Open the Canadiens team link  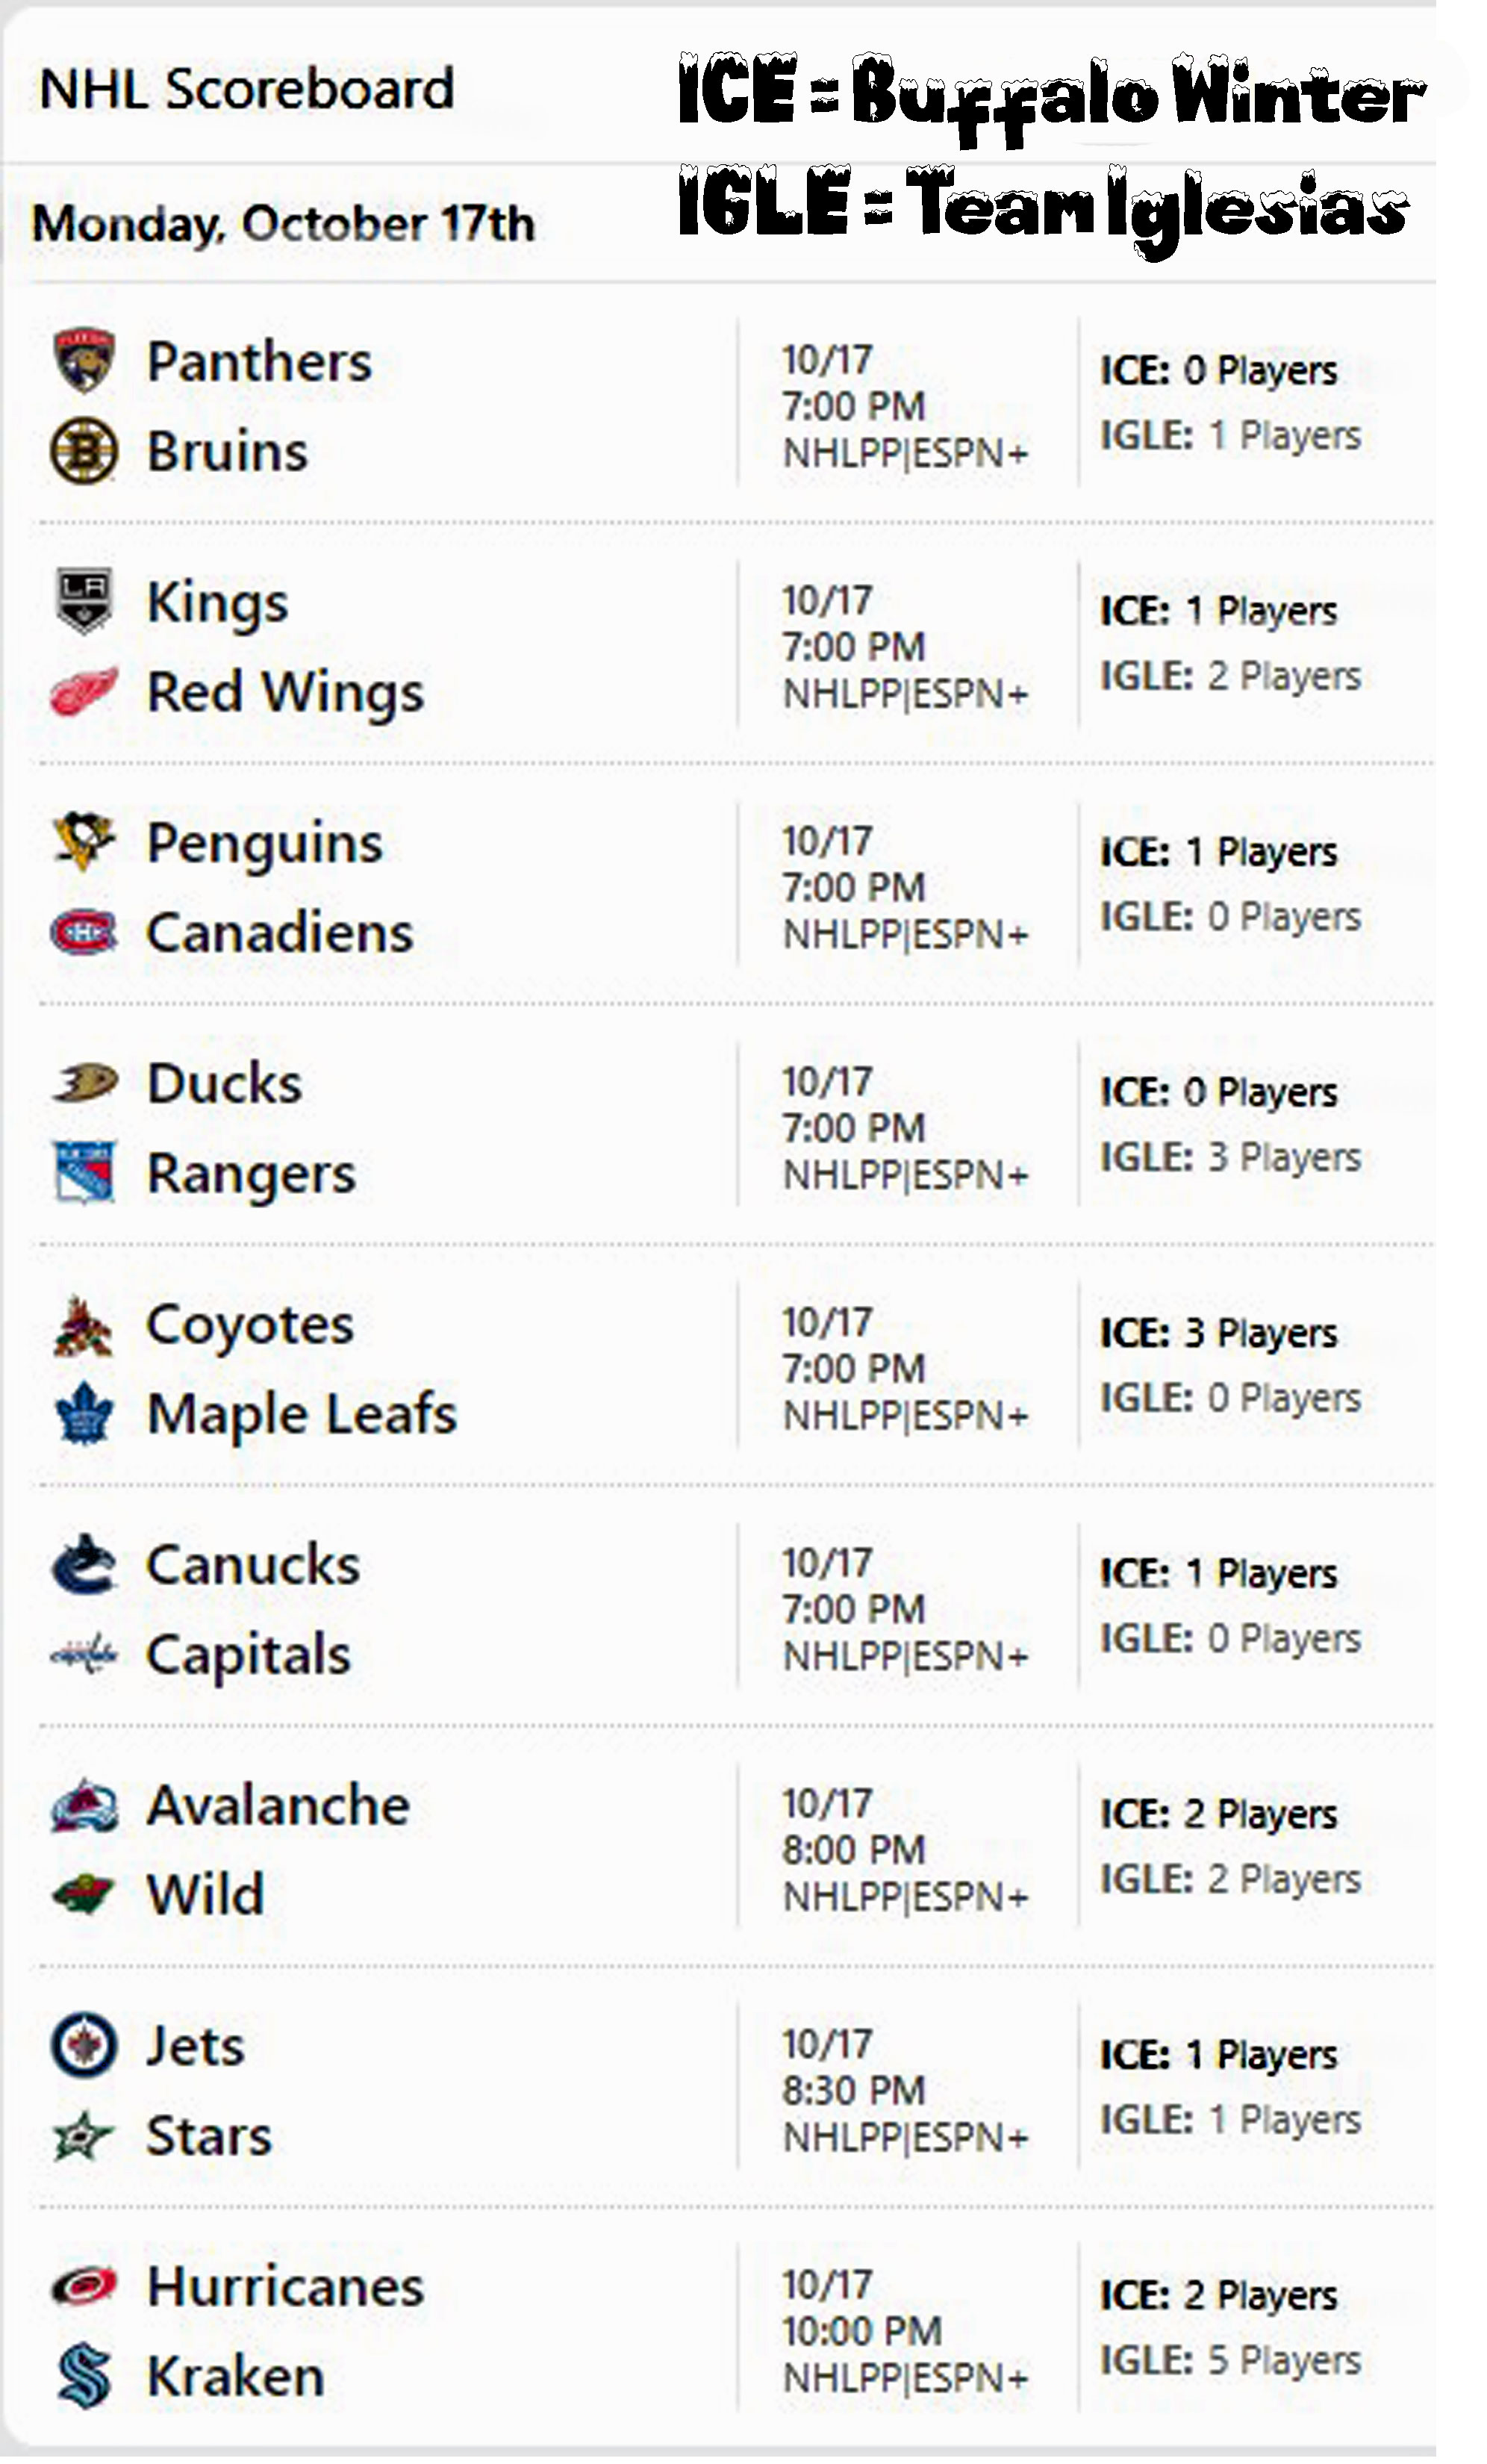279,933
